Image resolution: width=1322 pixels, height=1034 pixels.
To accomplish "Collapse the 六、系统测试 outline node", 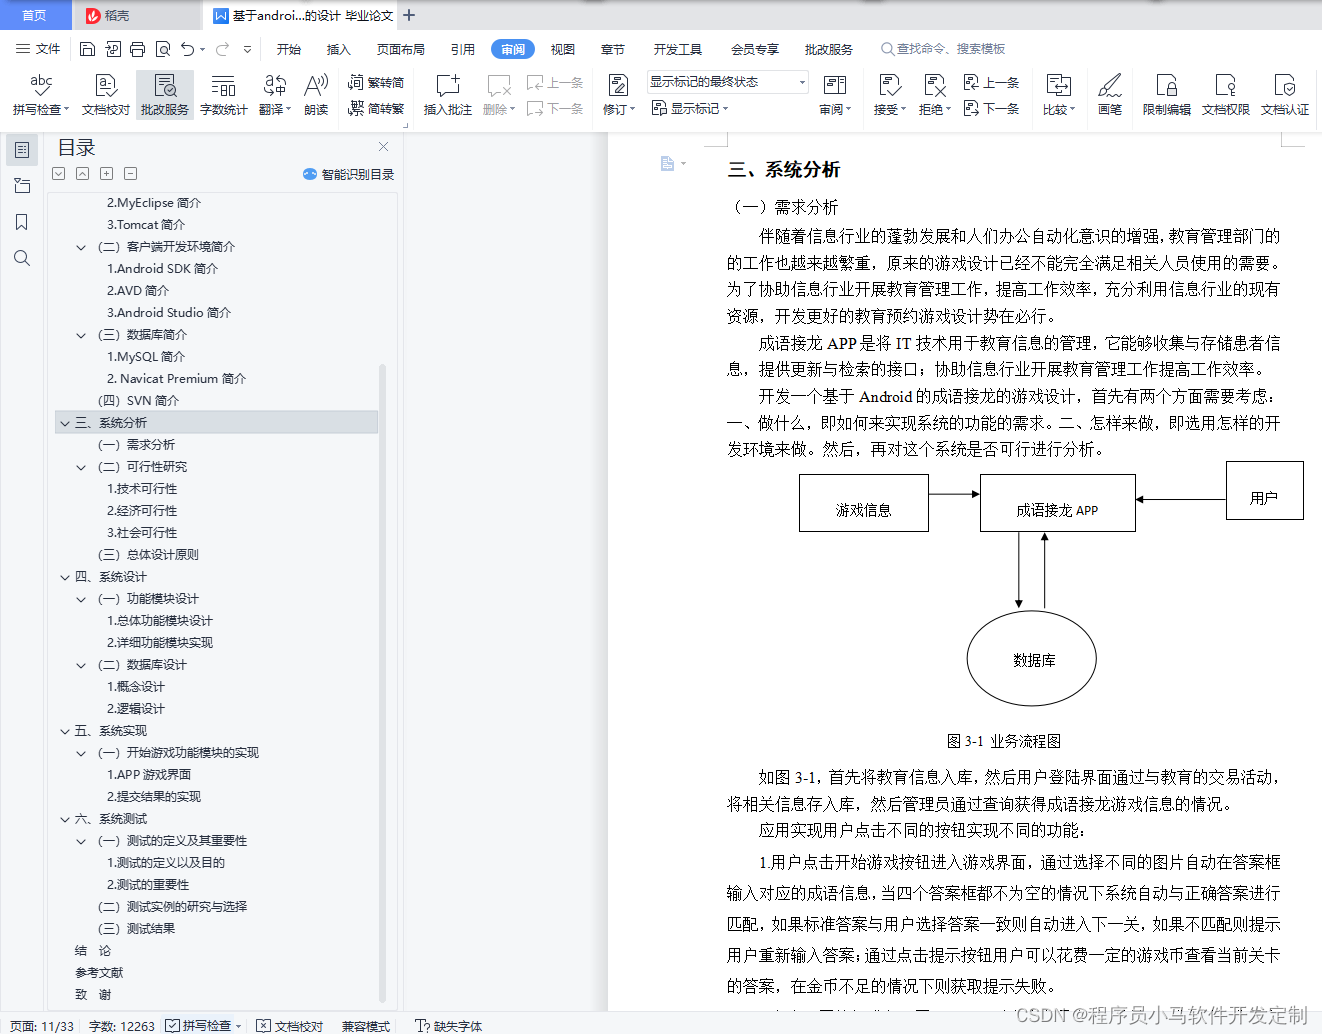I will tap(65, 819).
